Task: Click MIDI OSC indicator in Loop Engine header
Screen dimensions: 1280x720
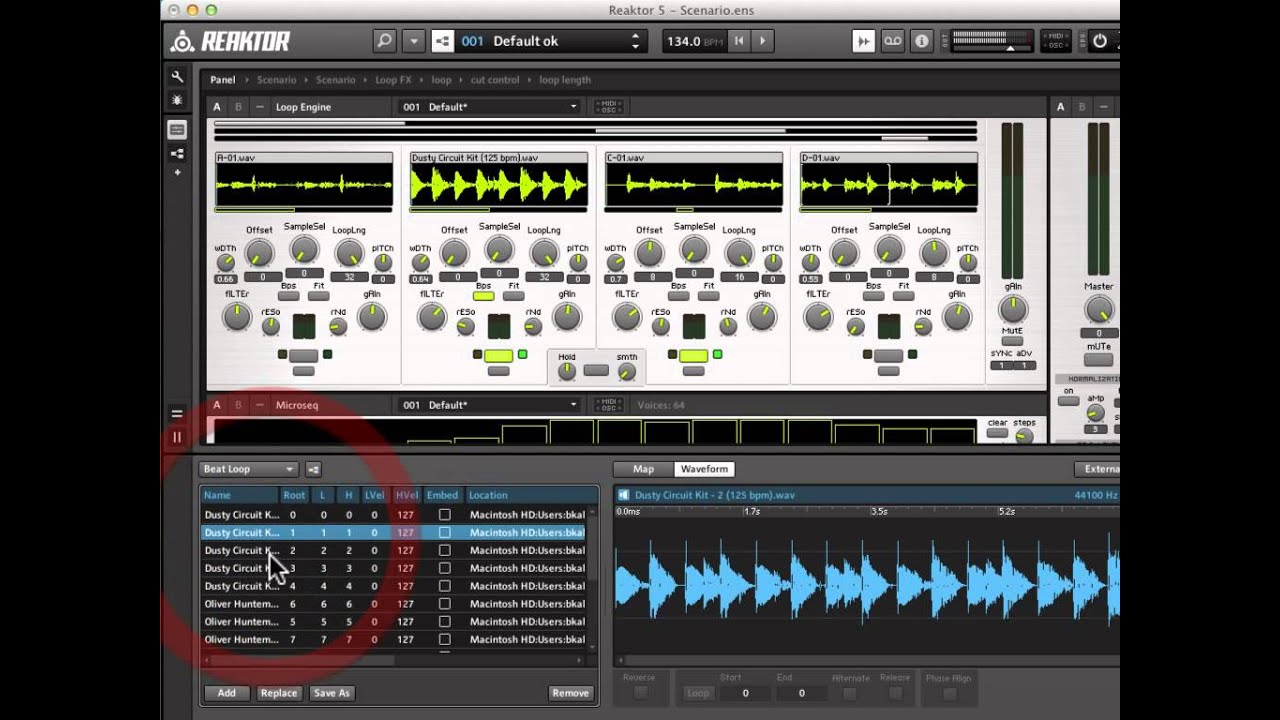Action: 608,107
